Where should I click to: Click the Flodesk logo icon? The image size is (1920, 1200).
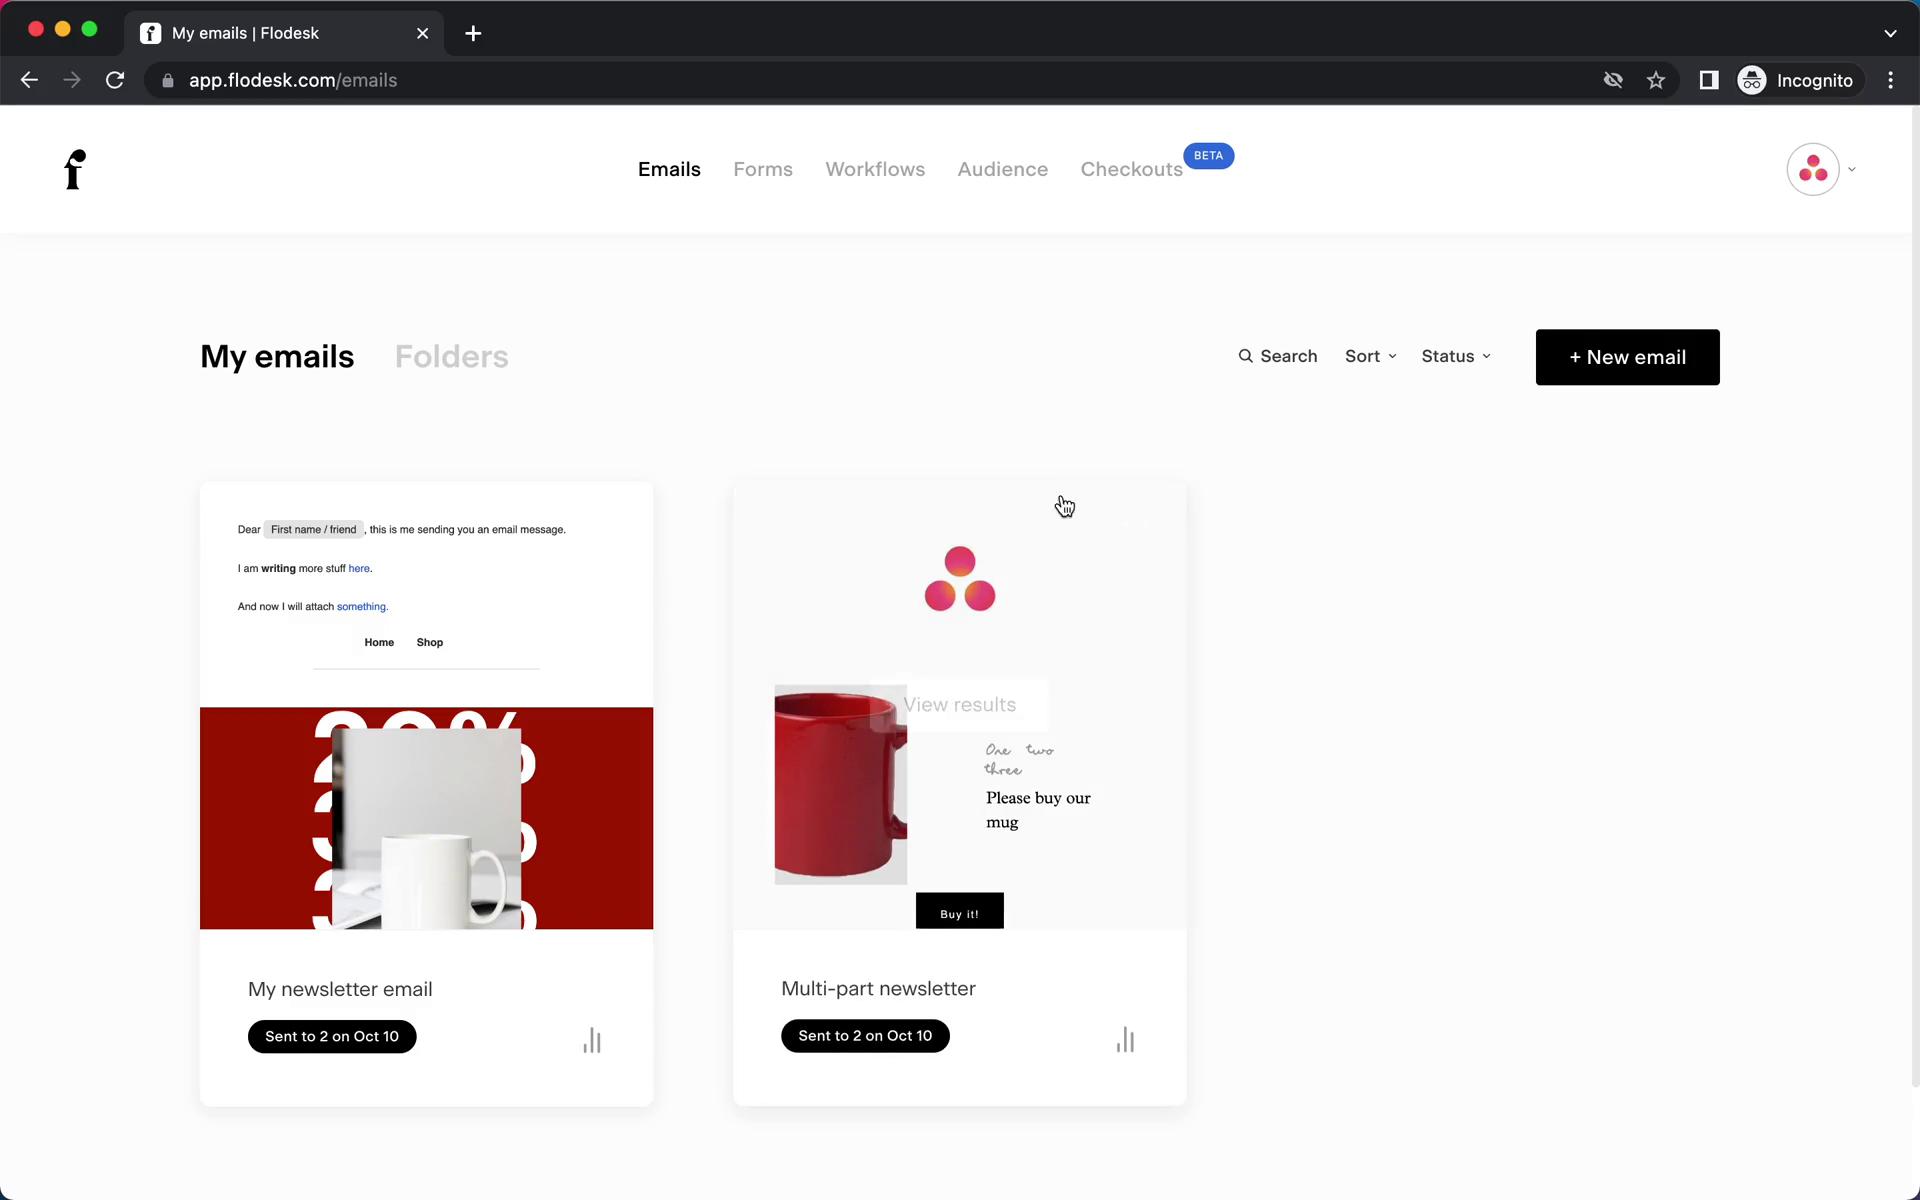(x=75, y=170)
